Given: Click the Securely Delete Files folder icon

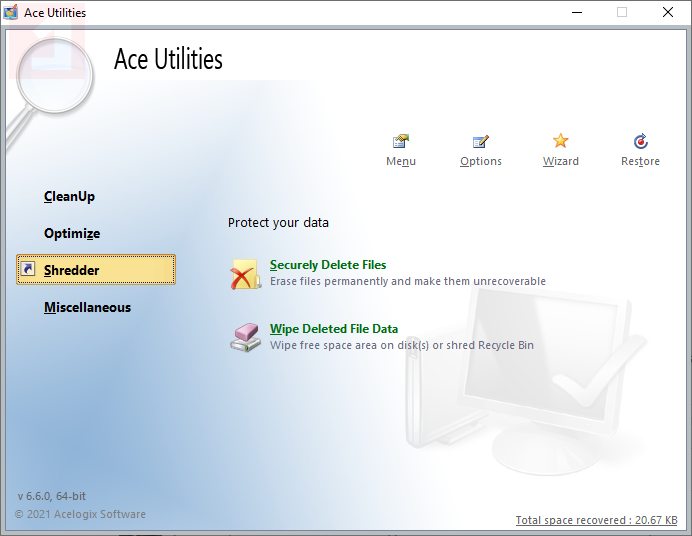Looking at the screenshot, I should [245, 274].
